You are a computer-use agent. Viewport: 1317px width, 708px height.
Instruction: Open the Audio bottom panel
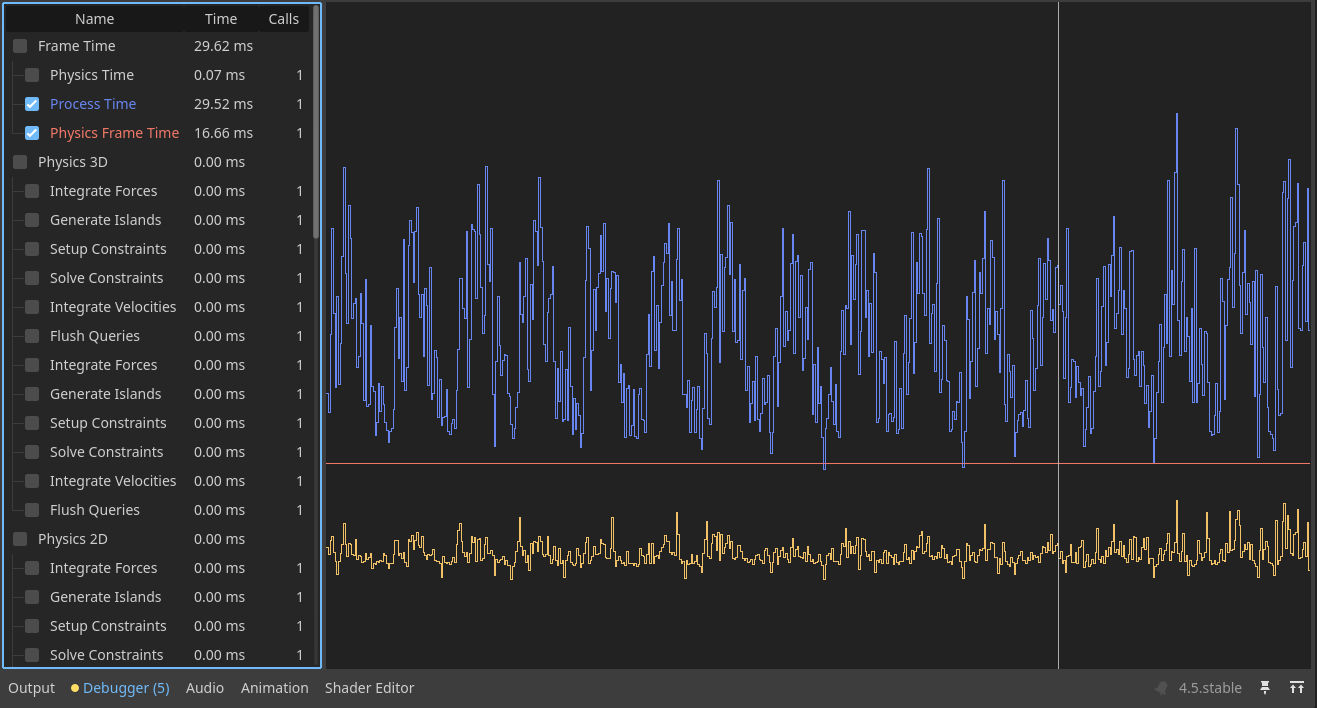(205, 688)
